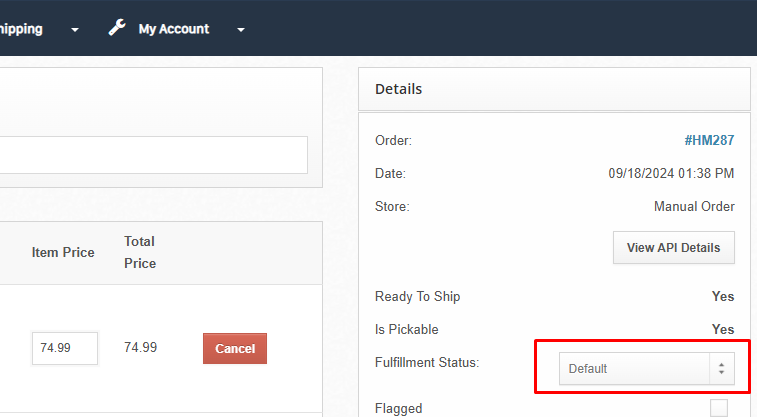The image size is (757, 417).
Task: Expand the caret next to Shipping
Action: [74, 29]
